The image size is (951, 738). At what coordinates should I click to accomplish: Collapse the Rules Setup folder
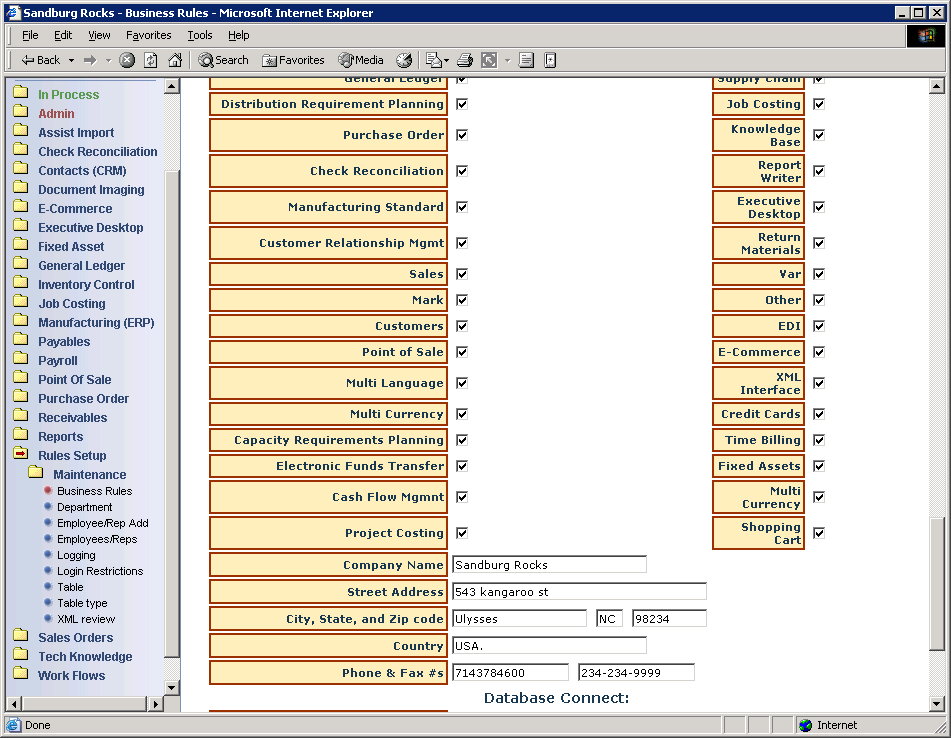pos(20,455)
